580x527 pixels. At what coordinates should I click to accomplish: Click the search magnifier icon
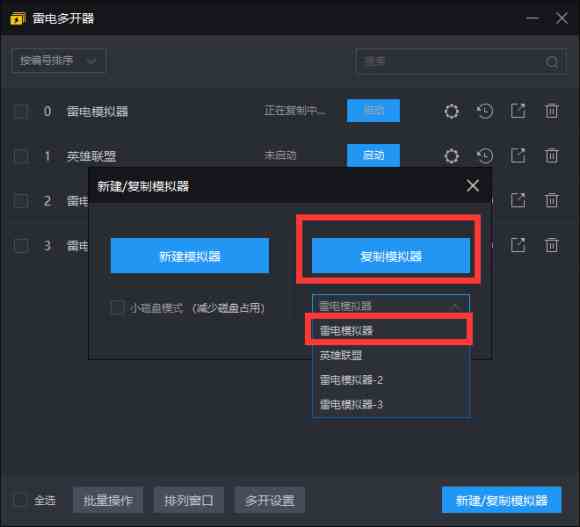click(552, 62)
